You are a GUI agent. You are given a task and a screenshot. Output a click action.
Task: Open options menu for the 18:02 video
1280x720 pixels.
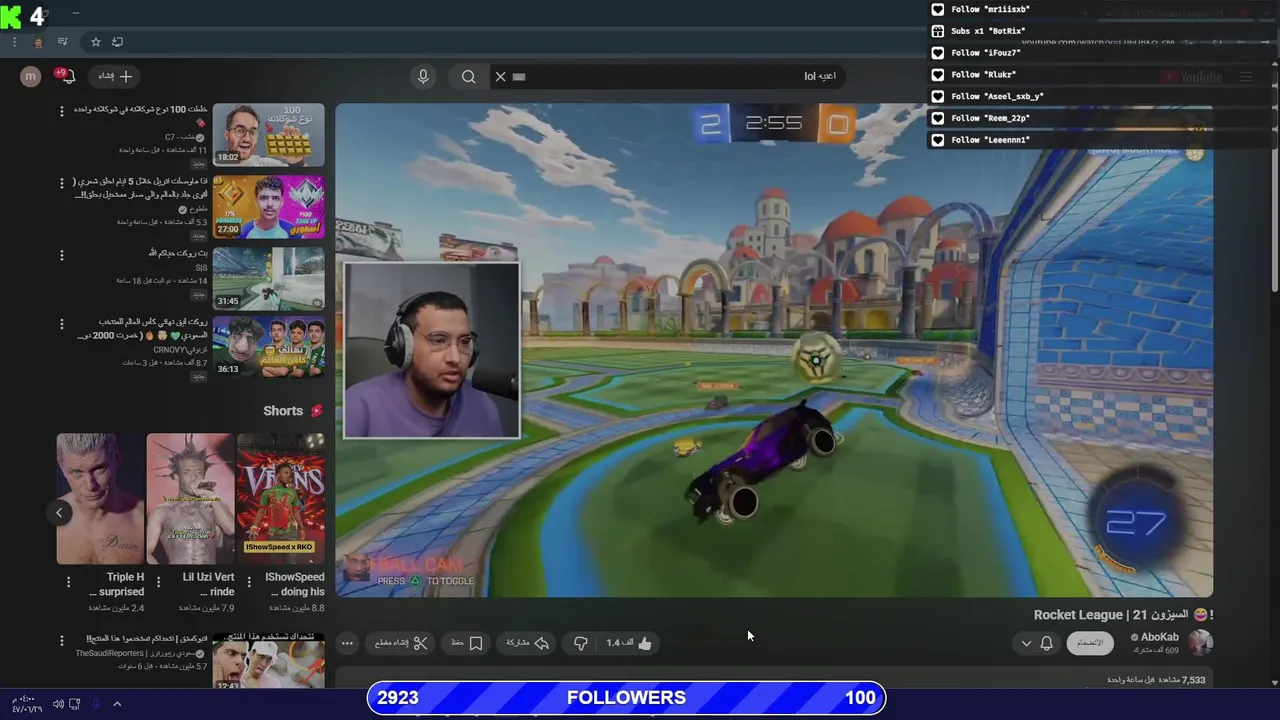[x=62, y=111]
